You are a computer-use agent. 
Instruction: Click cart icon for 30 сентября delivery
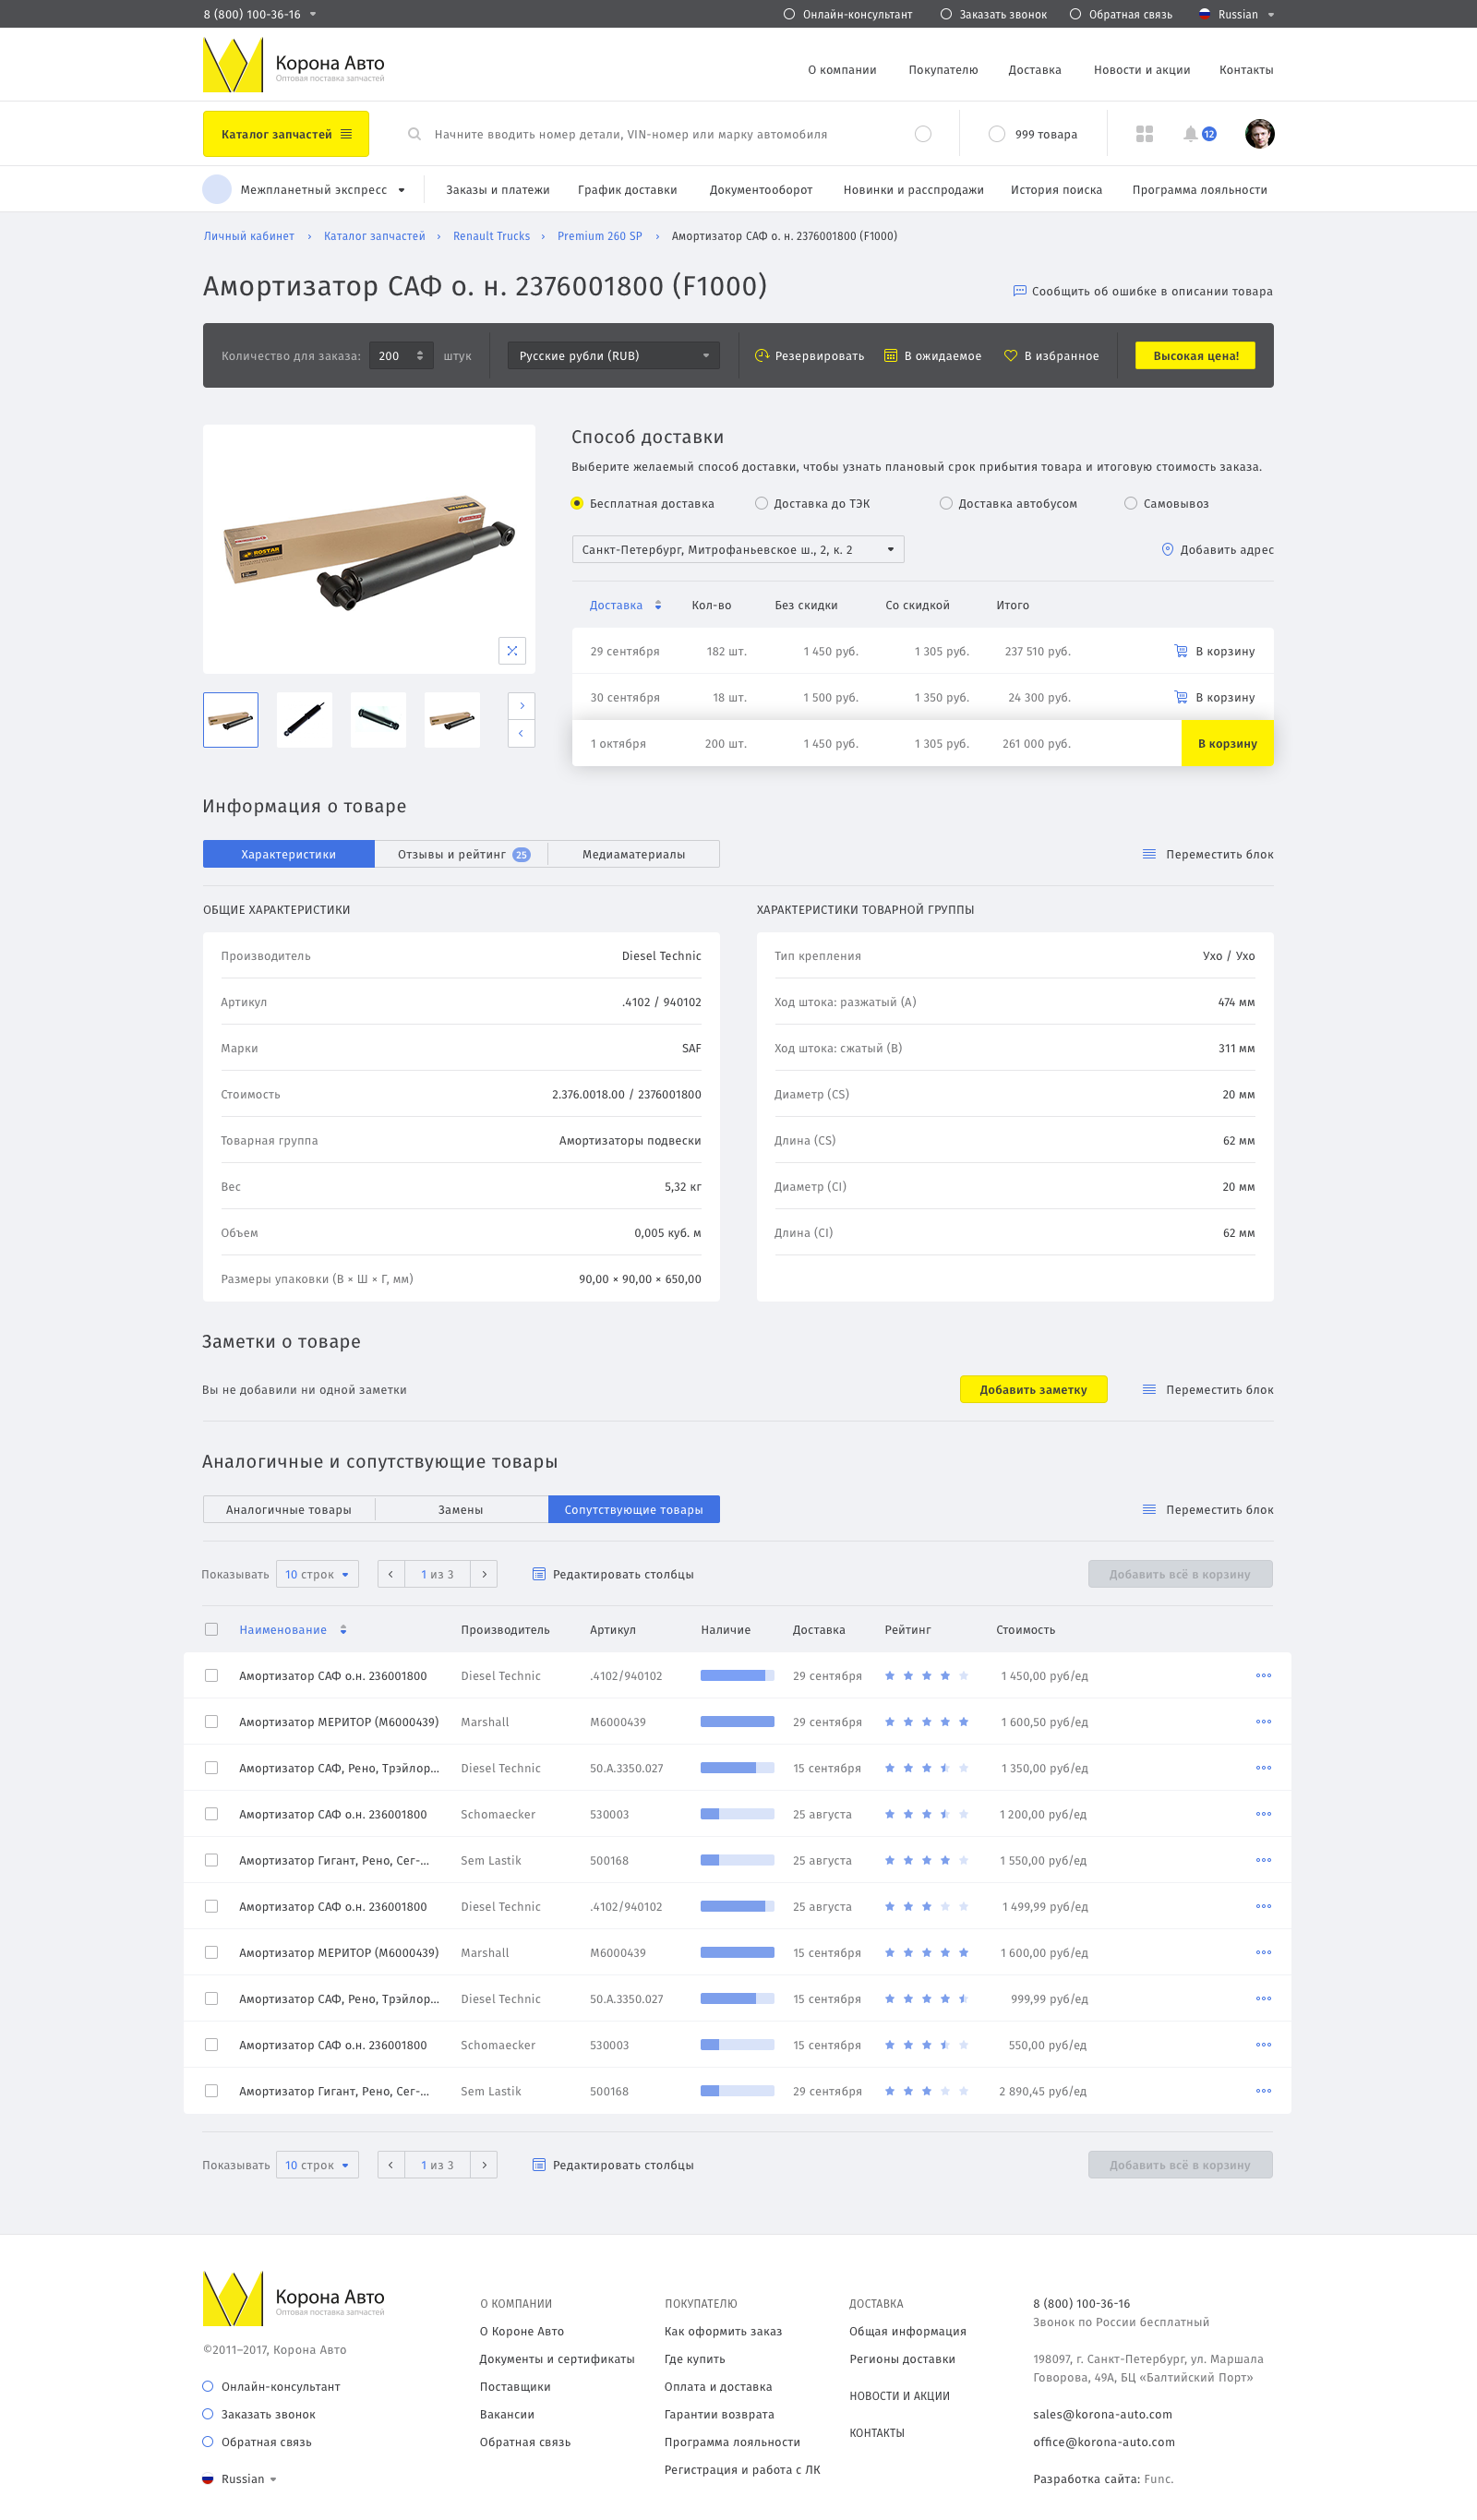point(1181,698)
